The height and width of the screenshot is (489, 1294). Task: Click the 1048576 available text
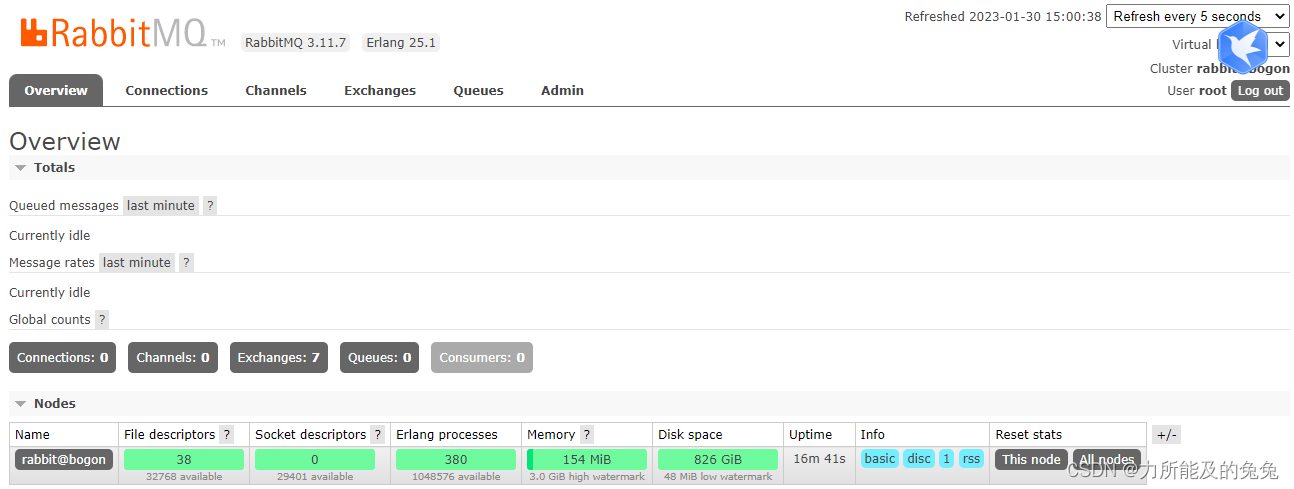tap(456, 477)
